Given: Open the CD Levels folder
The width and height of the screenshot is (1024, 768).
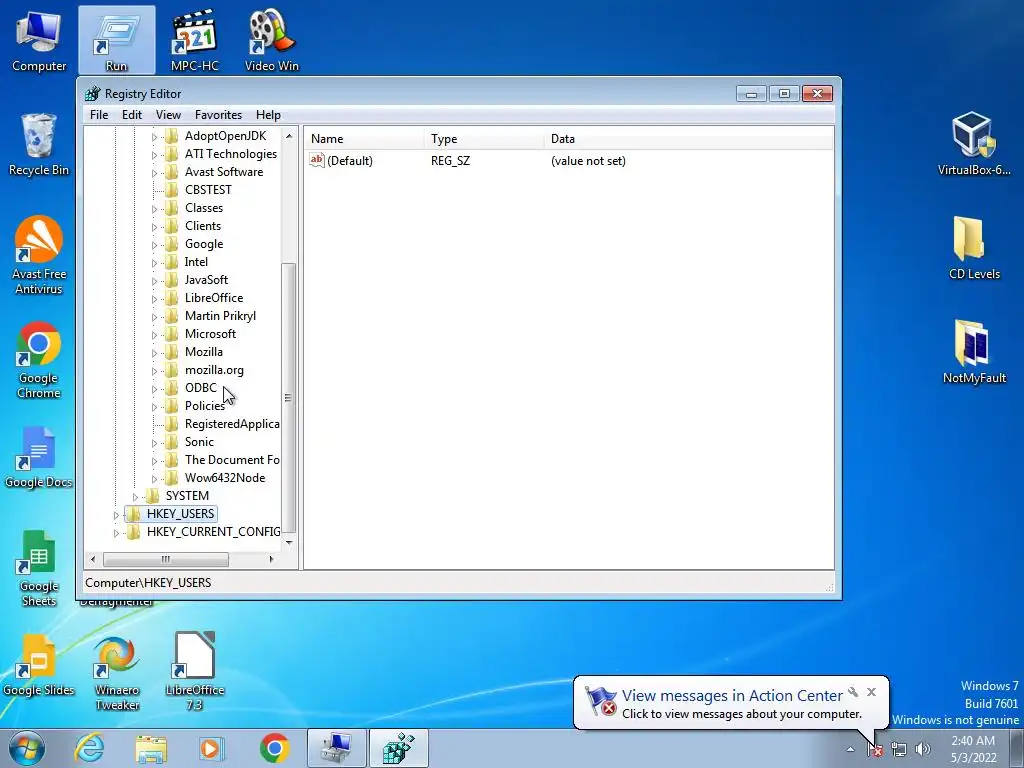Looking at the screenshot, I should click(974, 248).
